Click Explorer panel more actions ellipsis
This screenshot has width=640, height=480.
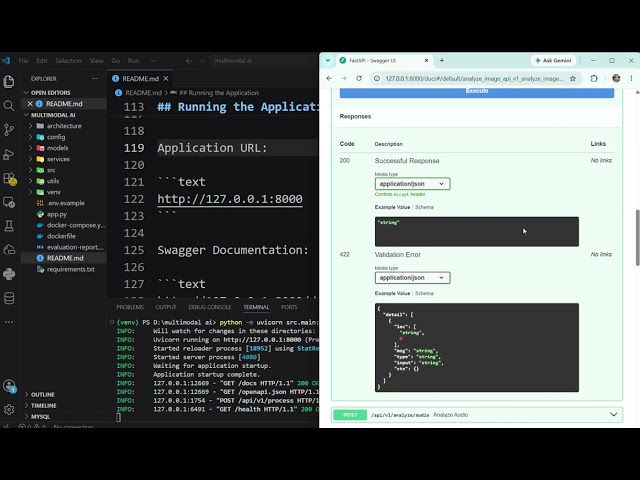coord(94,78)
